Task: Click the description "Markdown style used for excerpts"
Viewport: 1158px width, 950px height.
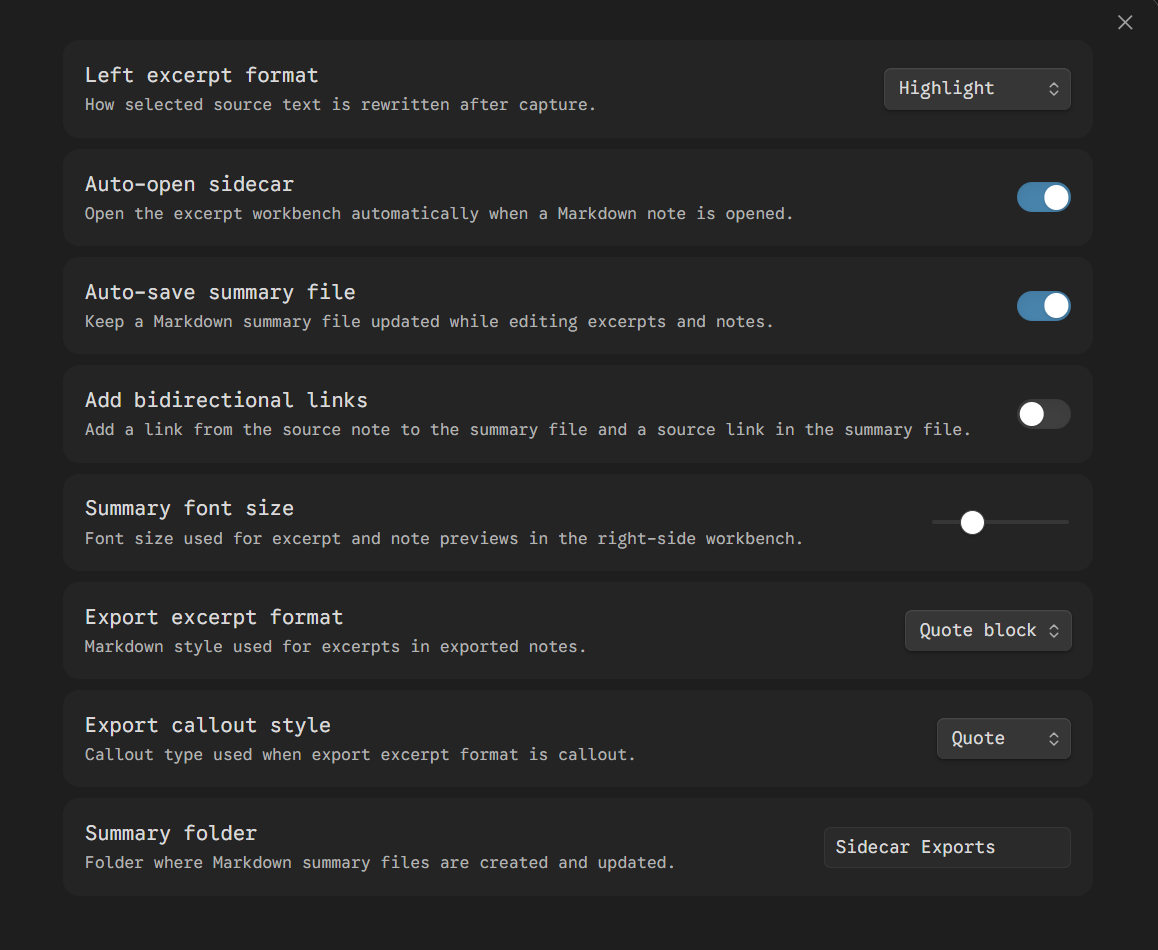Action: (335, 646)
